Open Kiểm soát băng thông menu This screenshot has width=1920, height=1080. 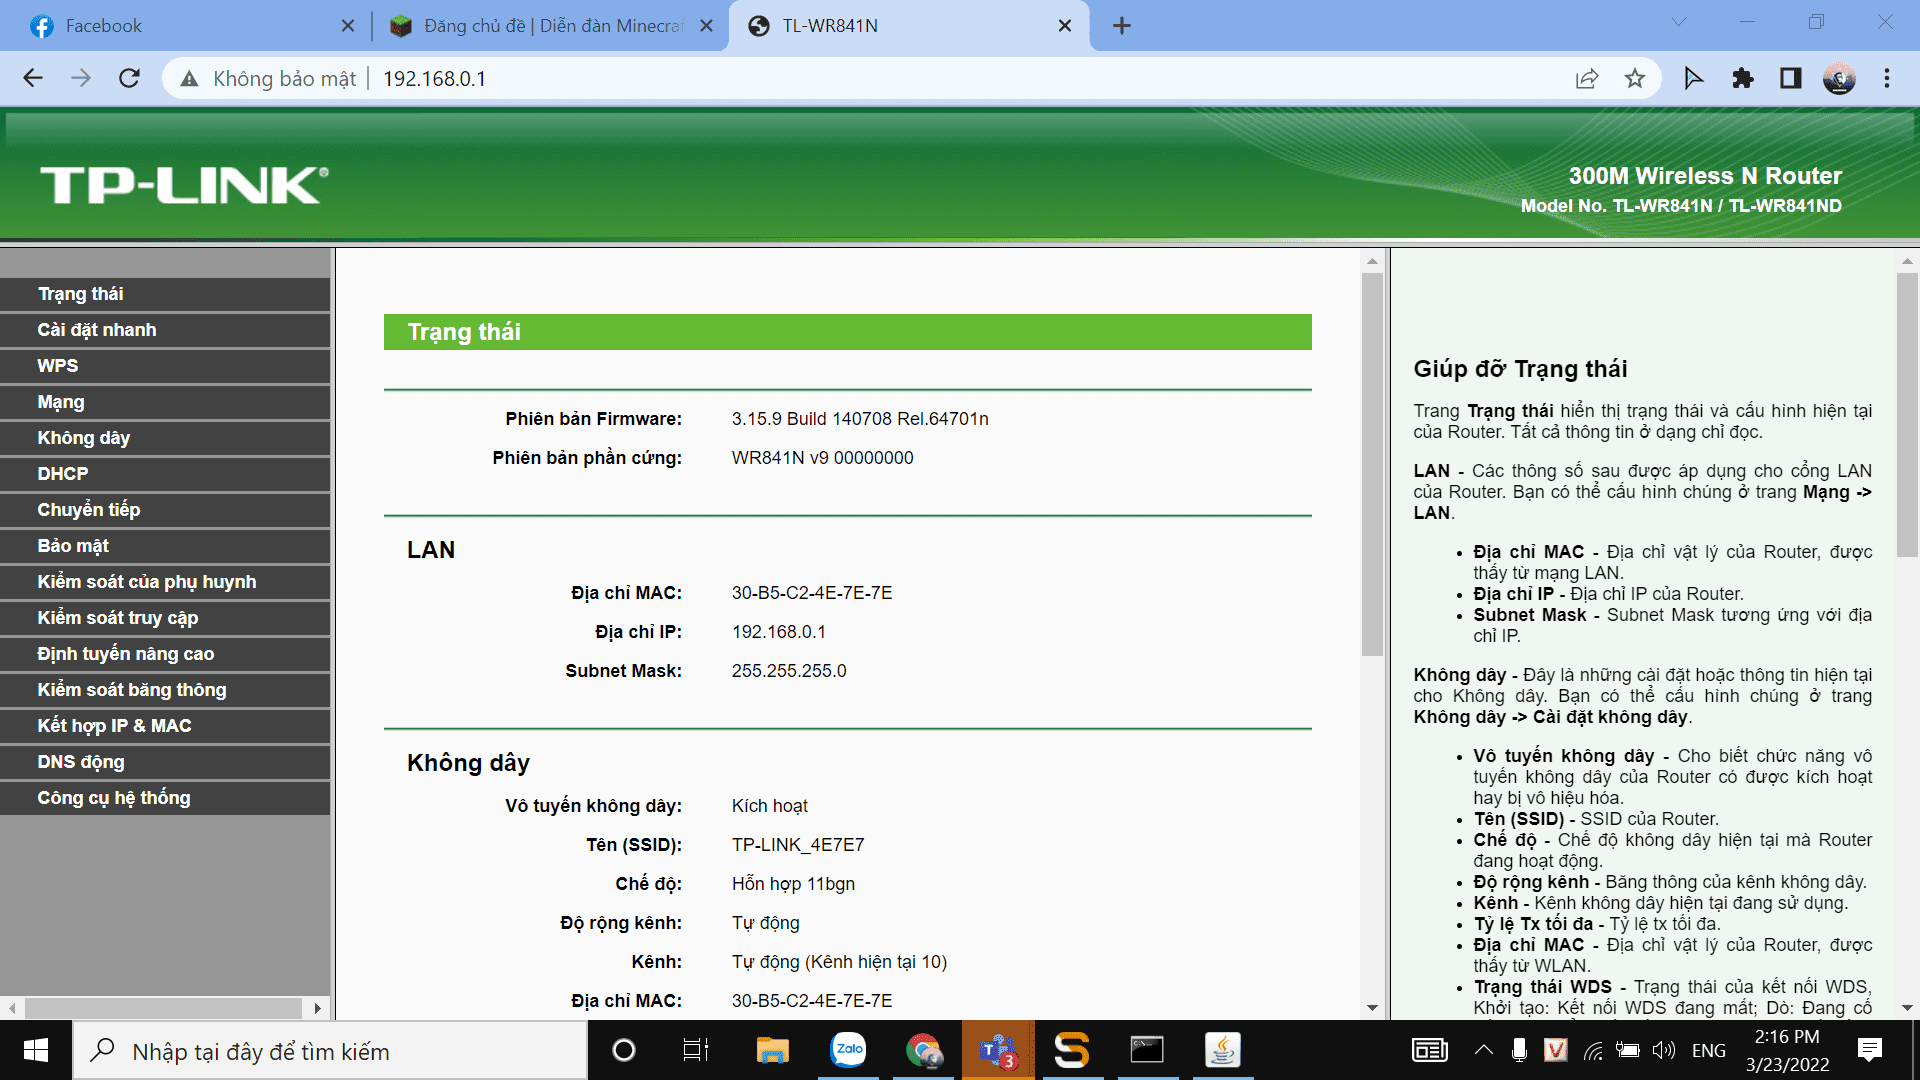pyautogui.click(x=165, y=690)
